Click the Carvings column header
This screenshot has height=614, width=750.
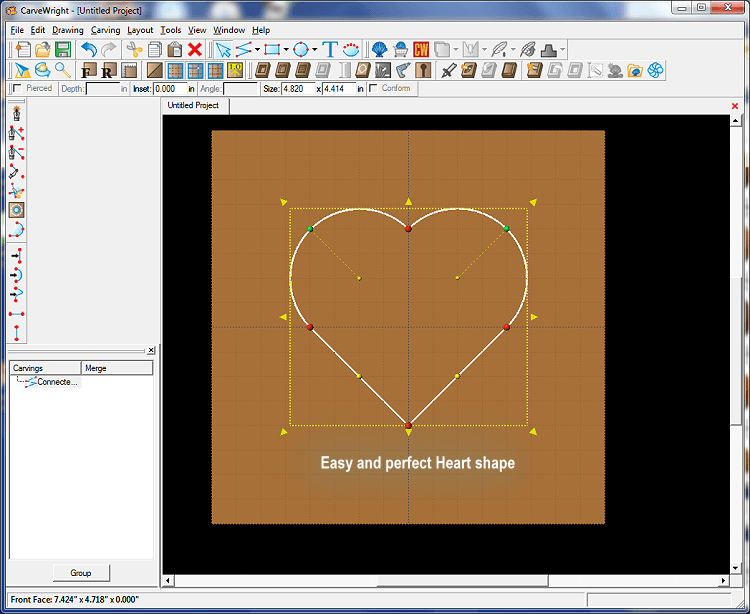point(45,368)
